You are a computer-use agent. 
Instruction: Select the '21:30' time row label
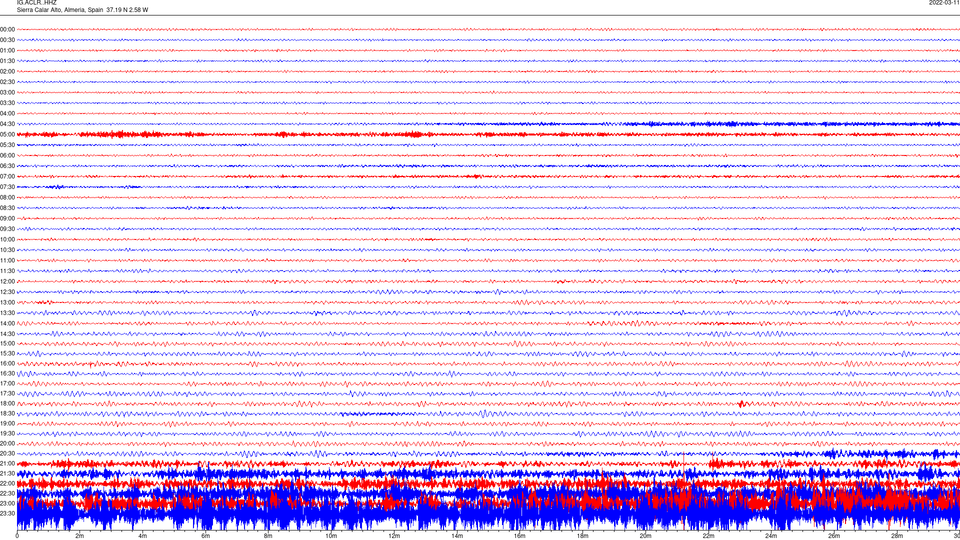7,473
